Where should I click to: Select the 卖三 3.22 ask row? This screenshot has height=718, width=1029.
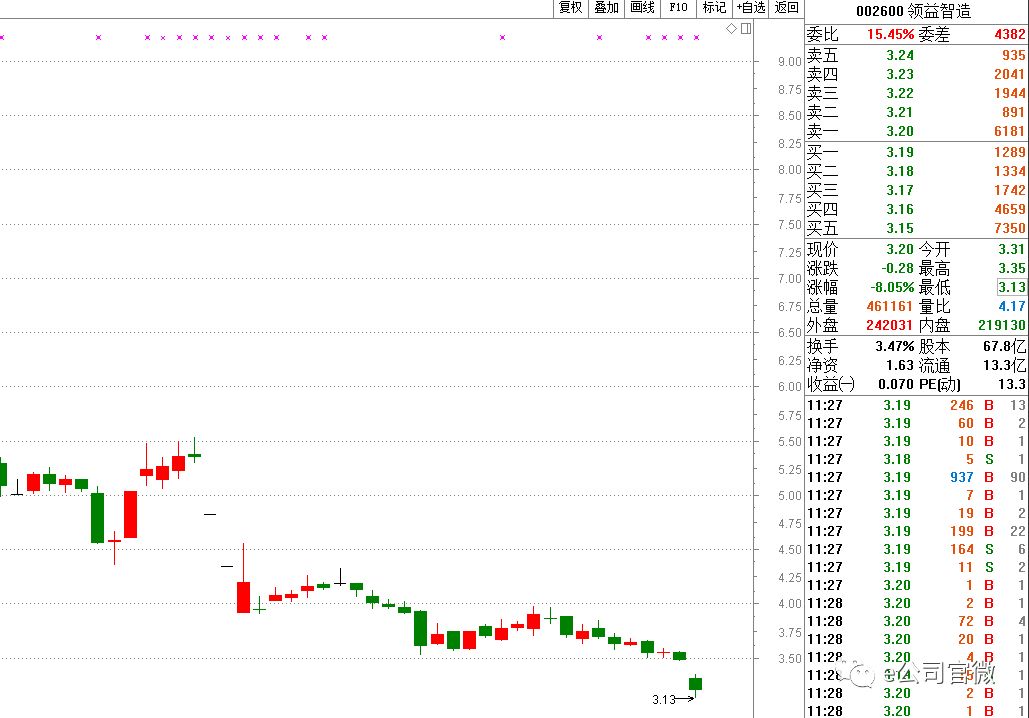pos(916,93)
